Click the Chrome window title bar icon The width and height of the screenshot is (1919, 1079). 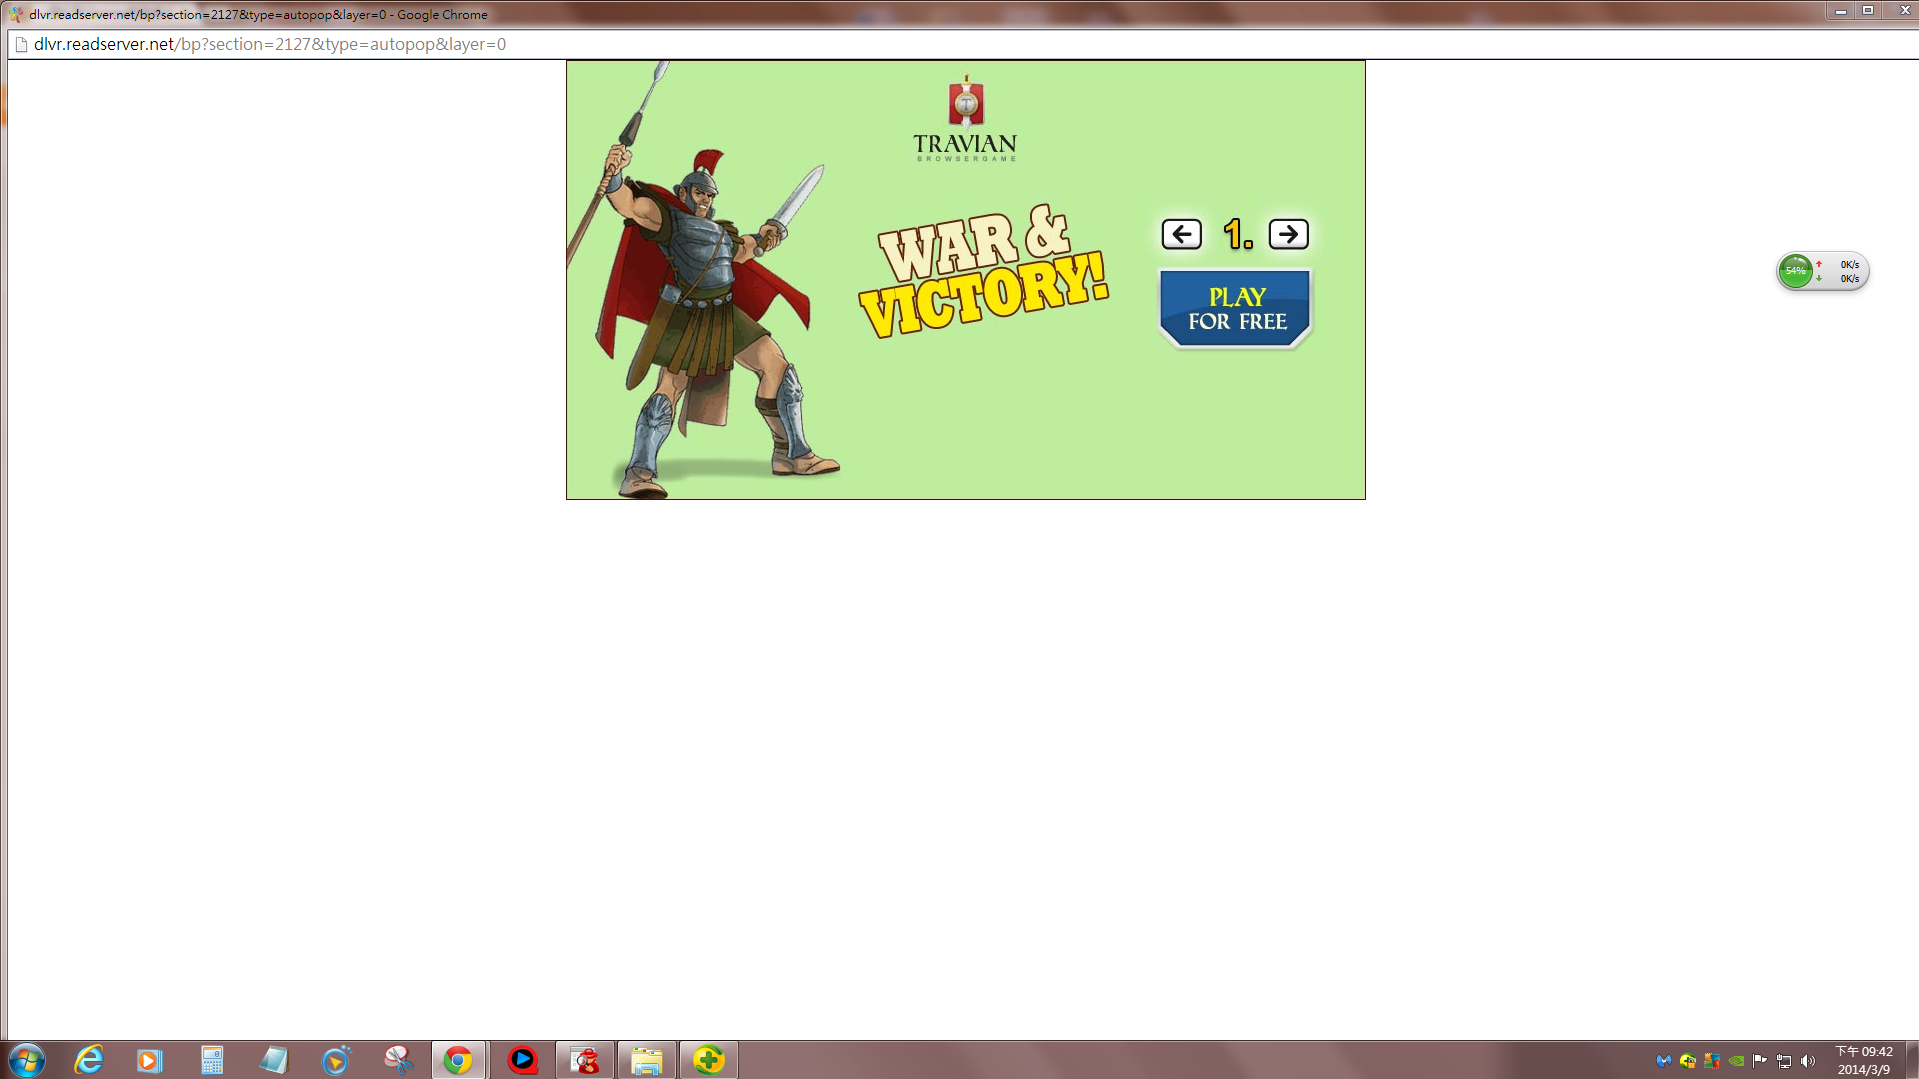tap(16, 14)
